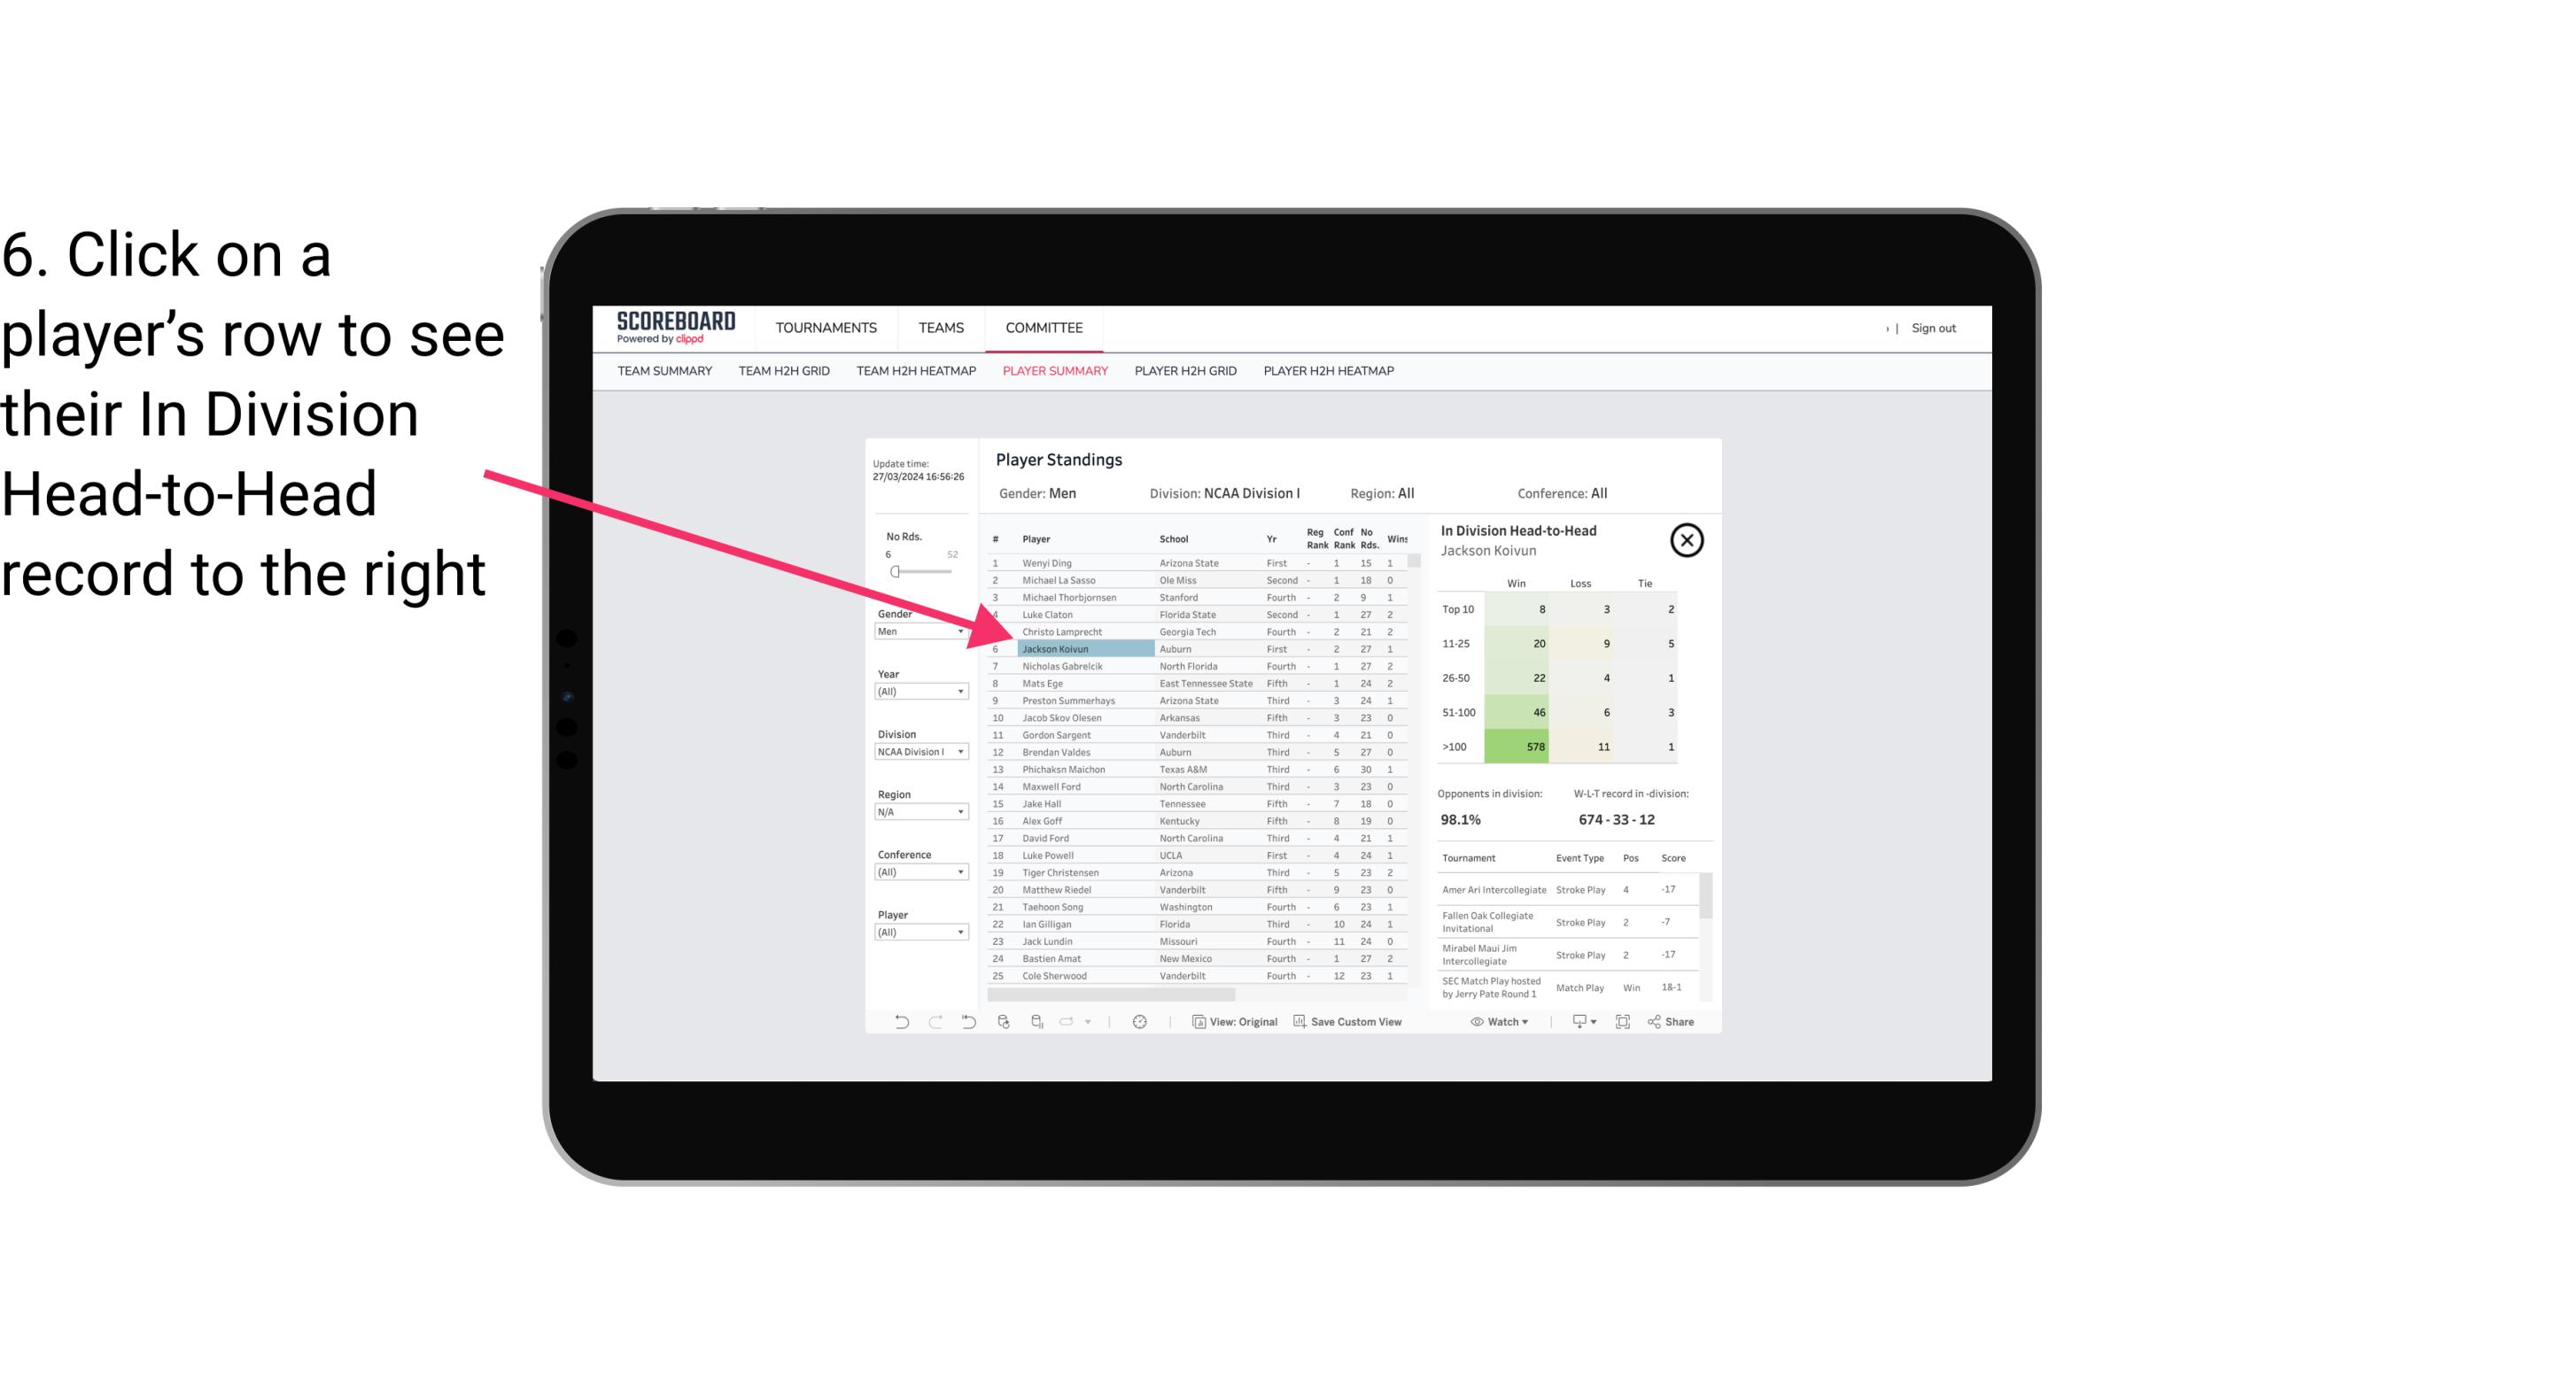Click the Redo icon in the toolbar
Viewport: 2576px width, 1386px height.
pyautogui.click(x=935, y=1026)
